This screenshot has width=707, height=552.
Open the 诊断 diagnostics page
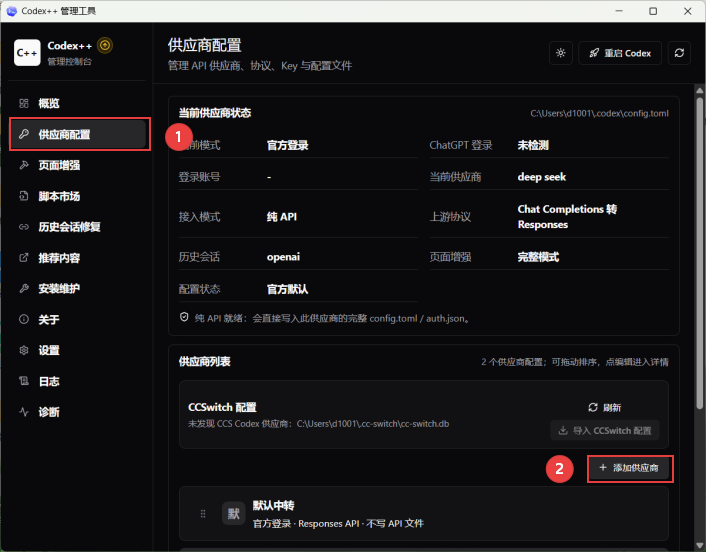click(78, 412)
